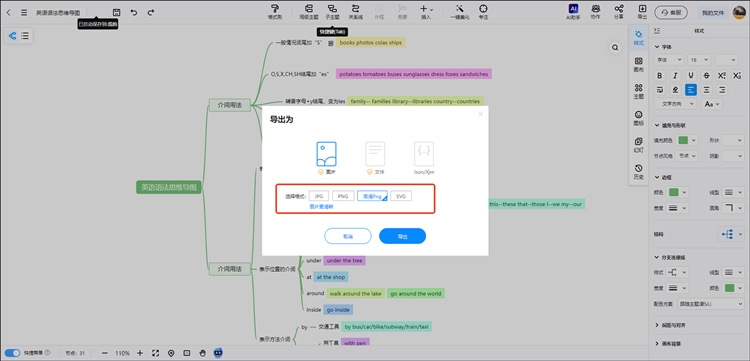Screen dimensions: 750x361
Task: Click the save disk icon
Action: click(x=116, y=12)
